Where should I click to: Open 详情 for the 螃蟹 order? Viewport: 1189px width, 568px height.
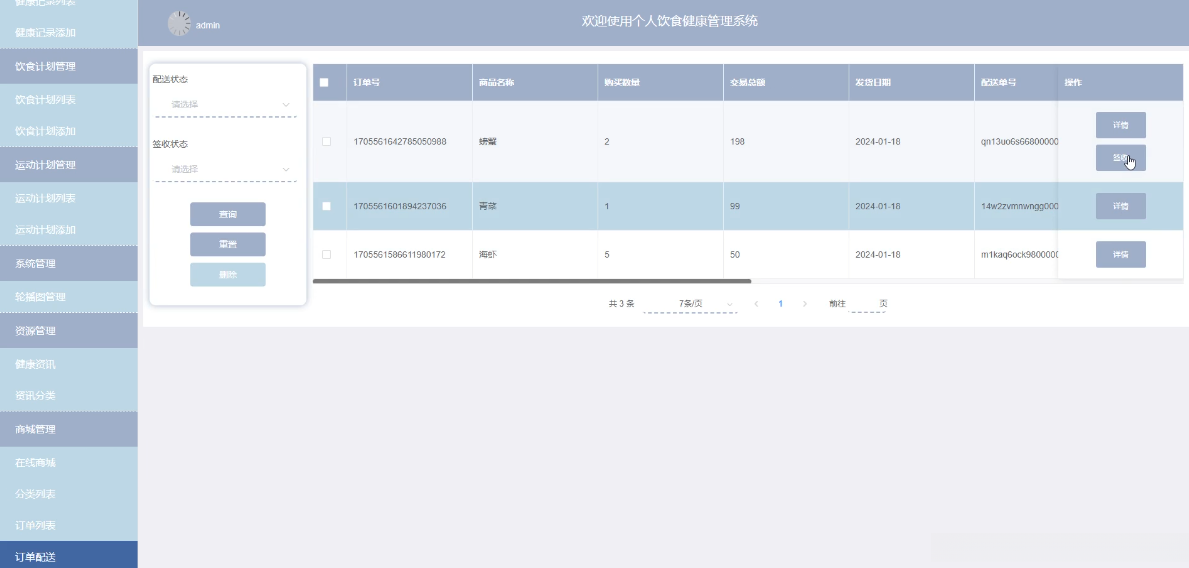[1120, 125]
